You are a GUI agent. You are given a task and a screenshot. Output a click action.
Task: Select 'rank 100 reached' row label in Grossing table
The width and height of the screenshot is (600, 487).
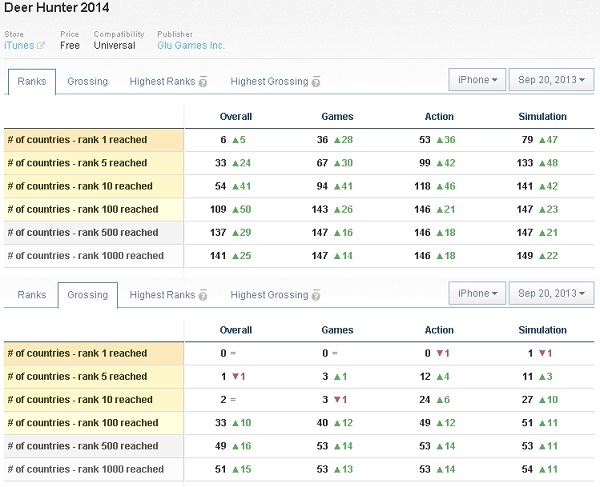[94, 423]
